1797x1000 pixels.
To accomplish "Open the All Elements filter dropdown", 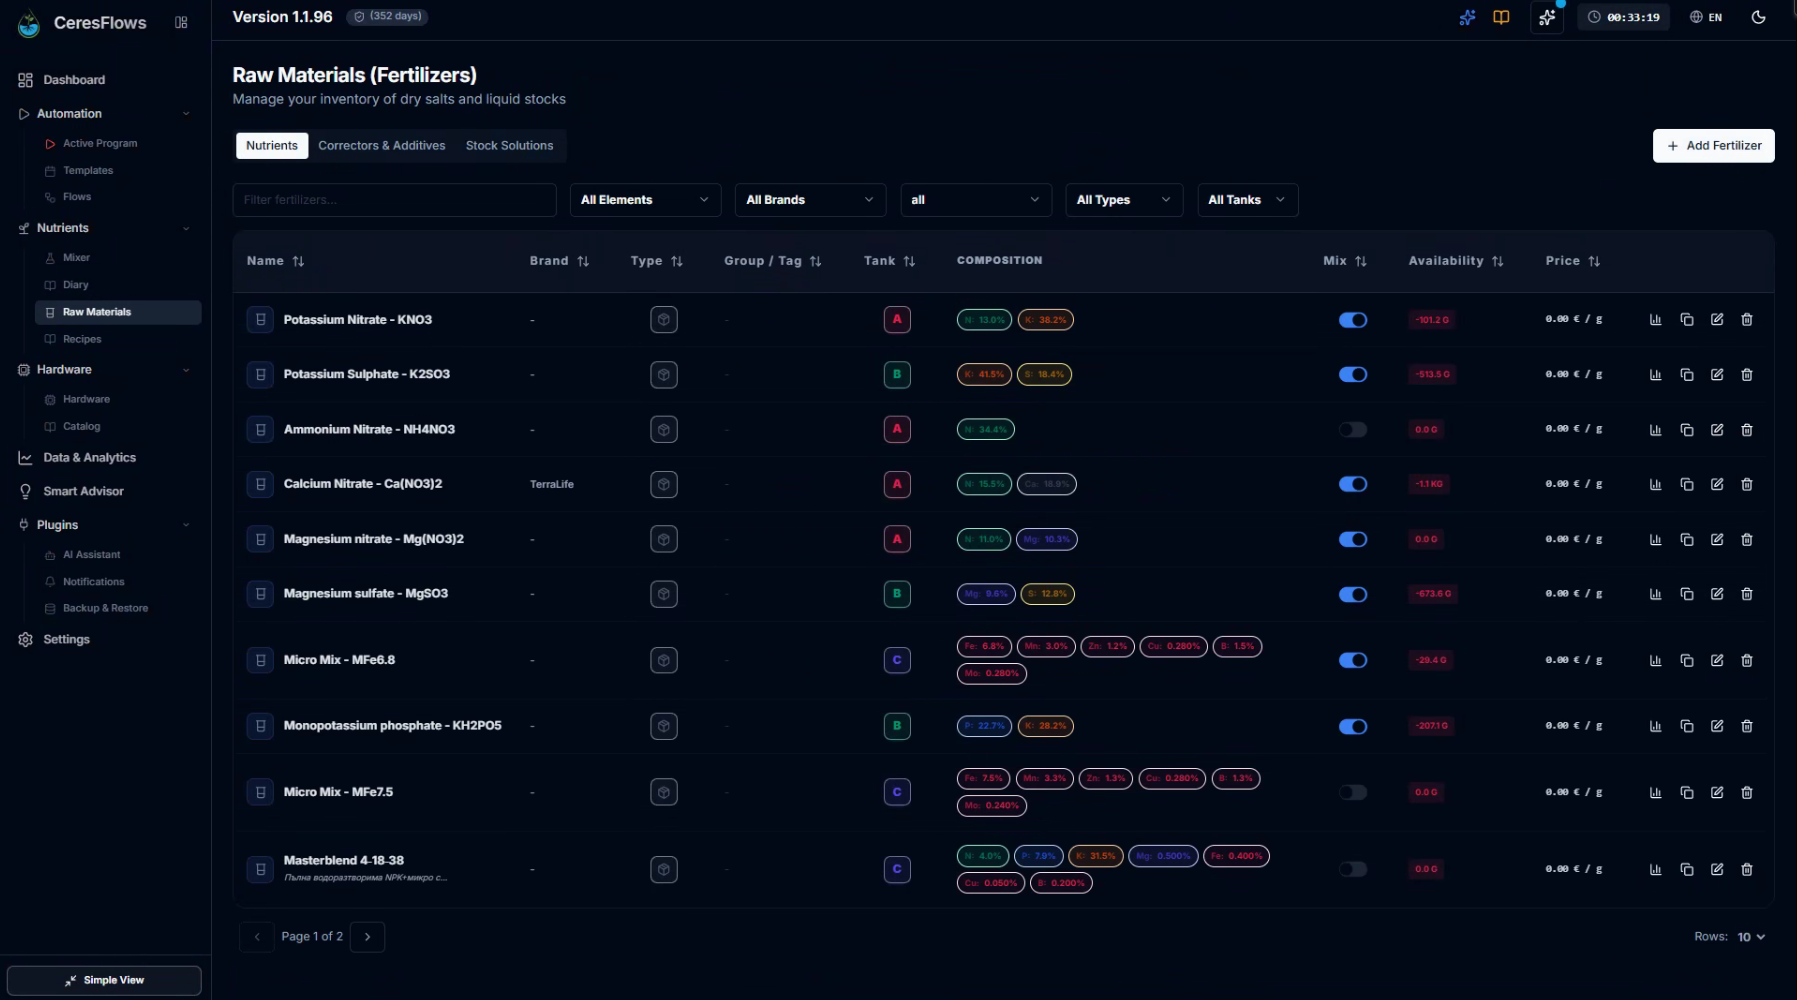I will (645, 200).
